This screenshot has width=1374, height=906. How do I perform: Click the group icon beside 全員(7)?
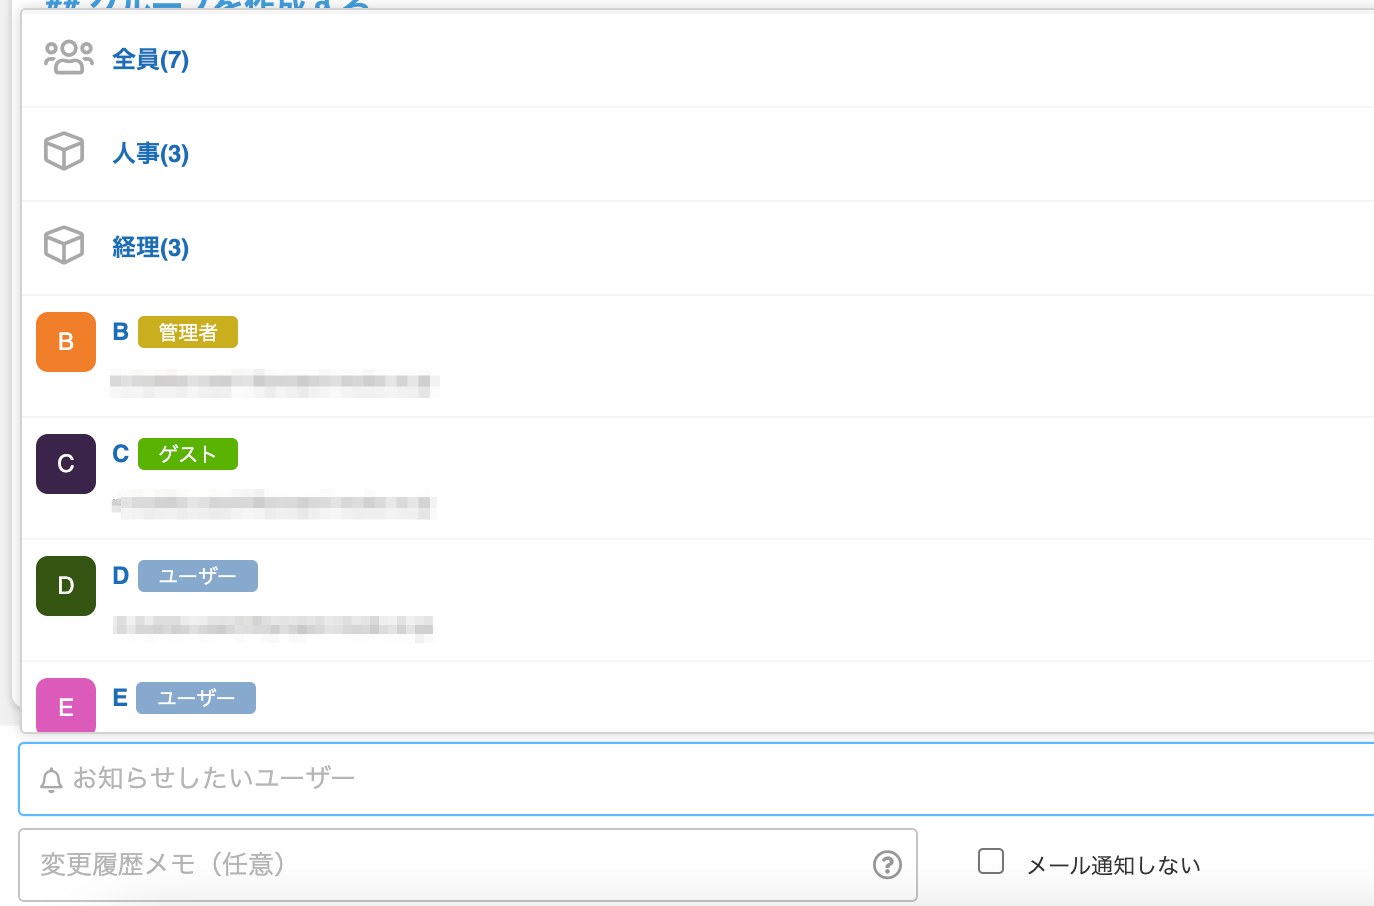68,58
